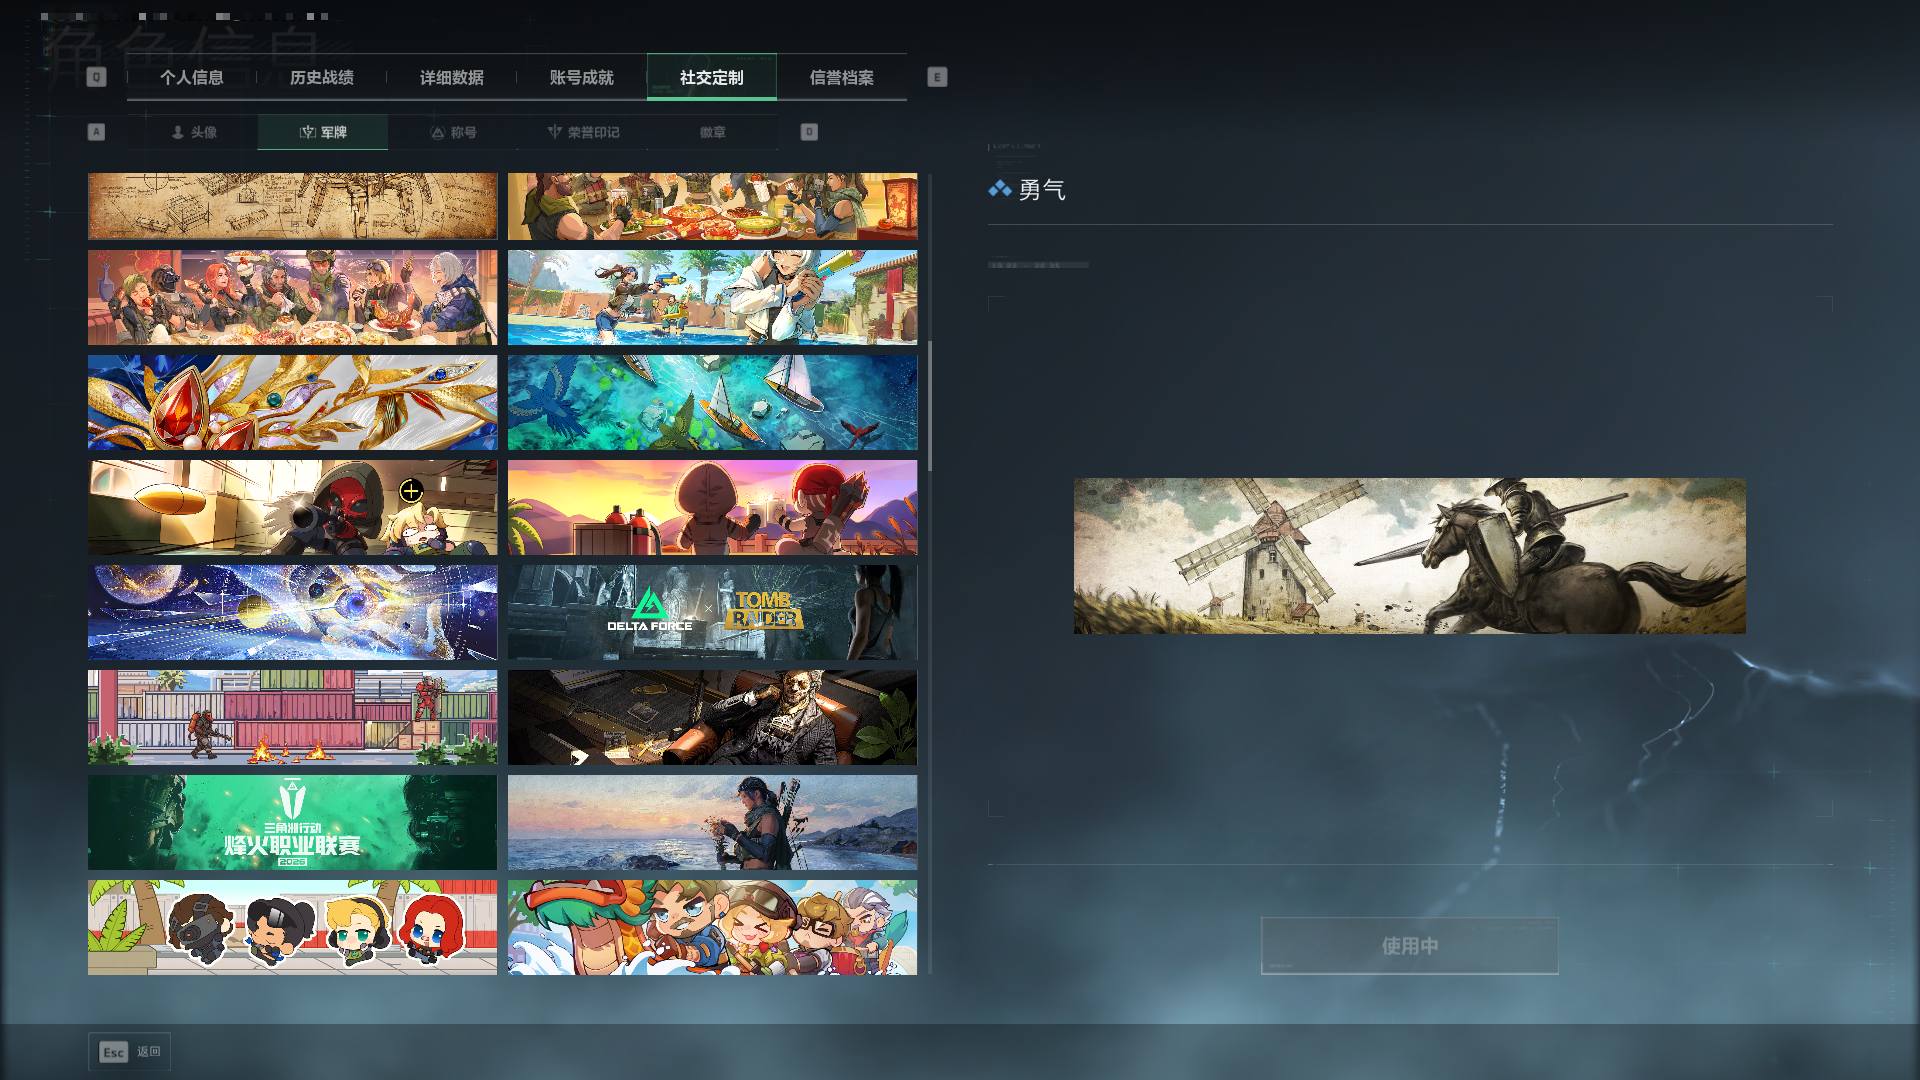Screen dimensions: 1920x1080
Task: Choose the chibi sticker heads dog tag
Action: click(292, 928)
